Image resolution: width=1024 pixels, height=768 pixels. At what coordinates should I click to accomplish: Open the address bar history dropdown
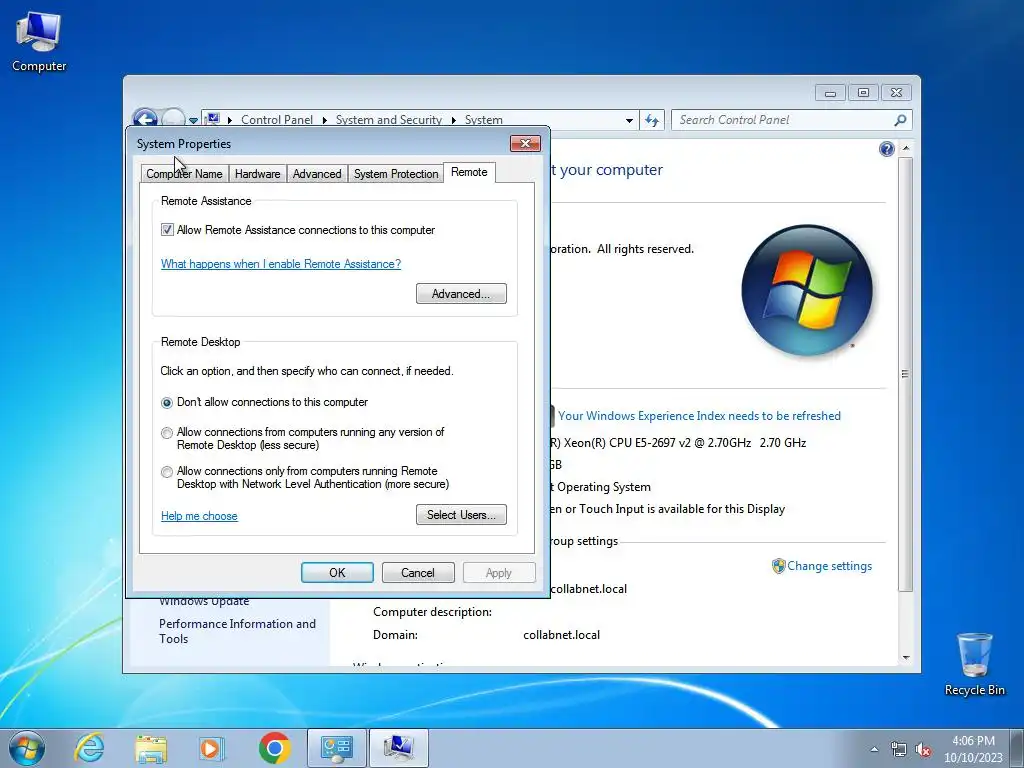pyautogui.click(x=629, y=120)
